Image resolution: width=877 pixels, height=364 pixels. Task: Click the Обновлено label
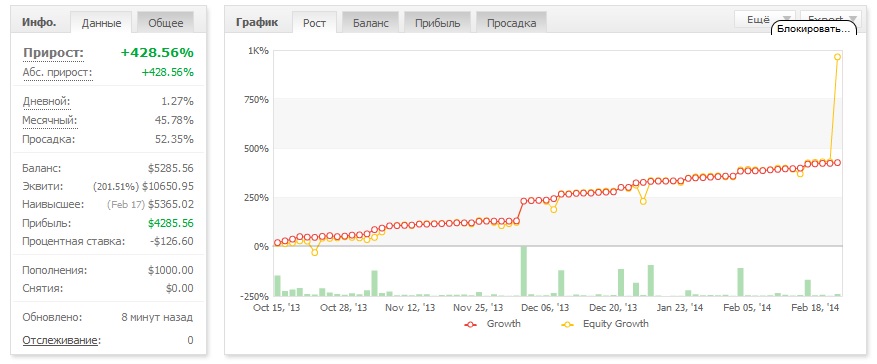tap(52, 318)
